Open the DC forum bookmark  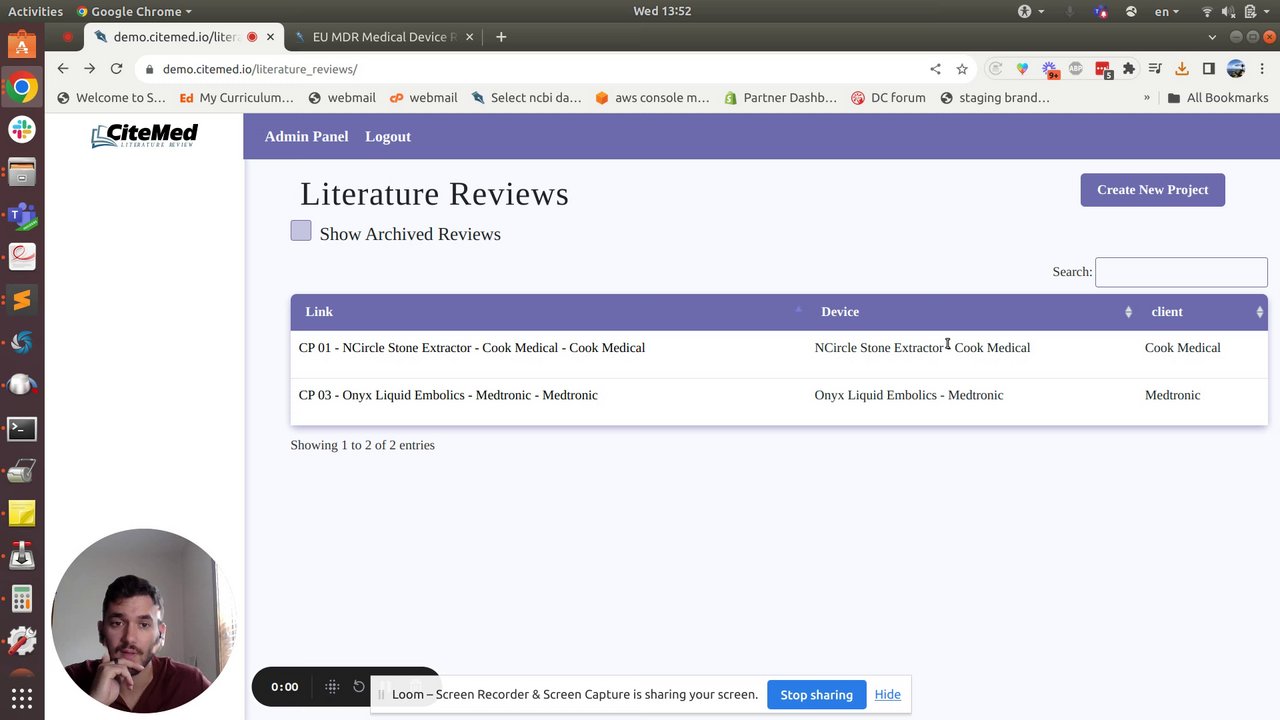(888, 98)
